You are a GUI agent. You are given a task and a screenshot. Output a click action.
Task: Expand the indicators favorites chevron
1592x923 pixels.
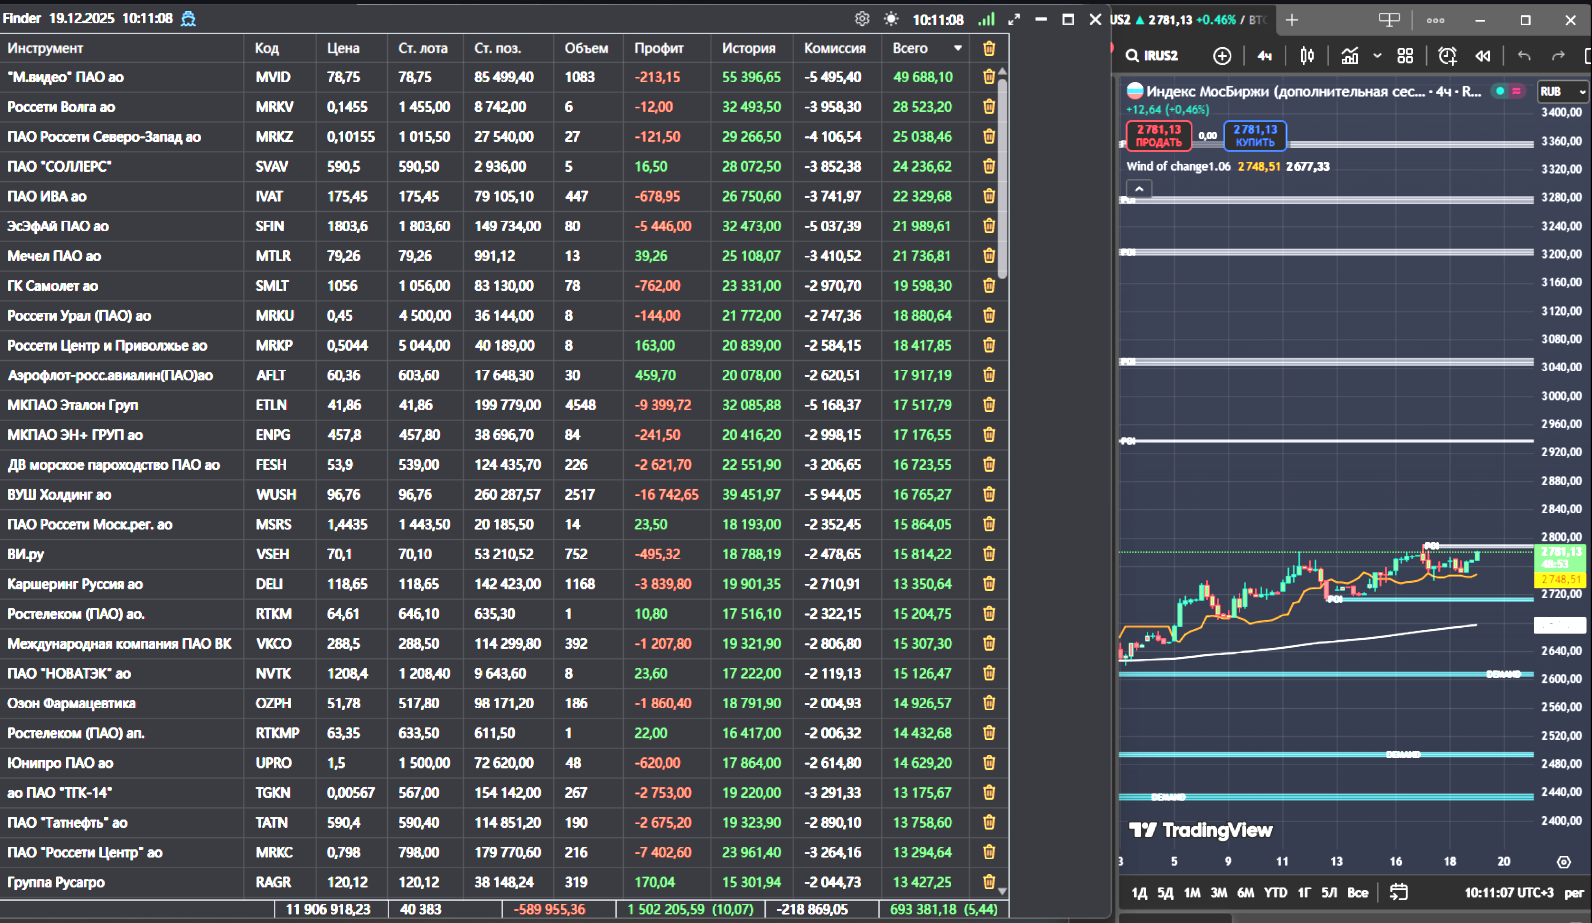point(1377,56)
